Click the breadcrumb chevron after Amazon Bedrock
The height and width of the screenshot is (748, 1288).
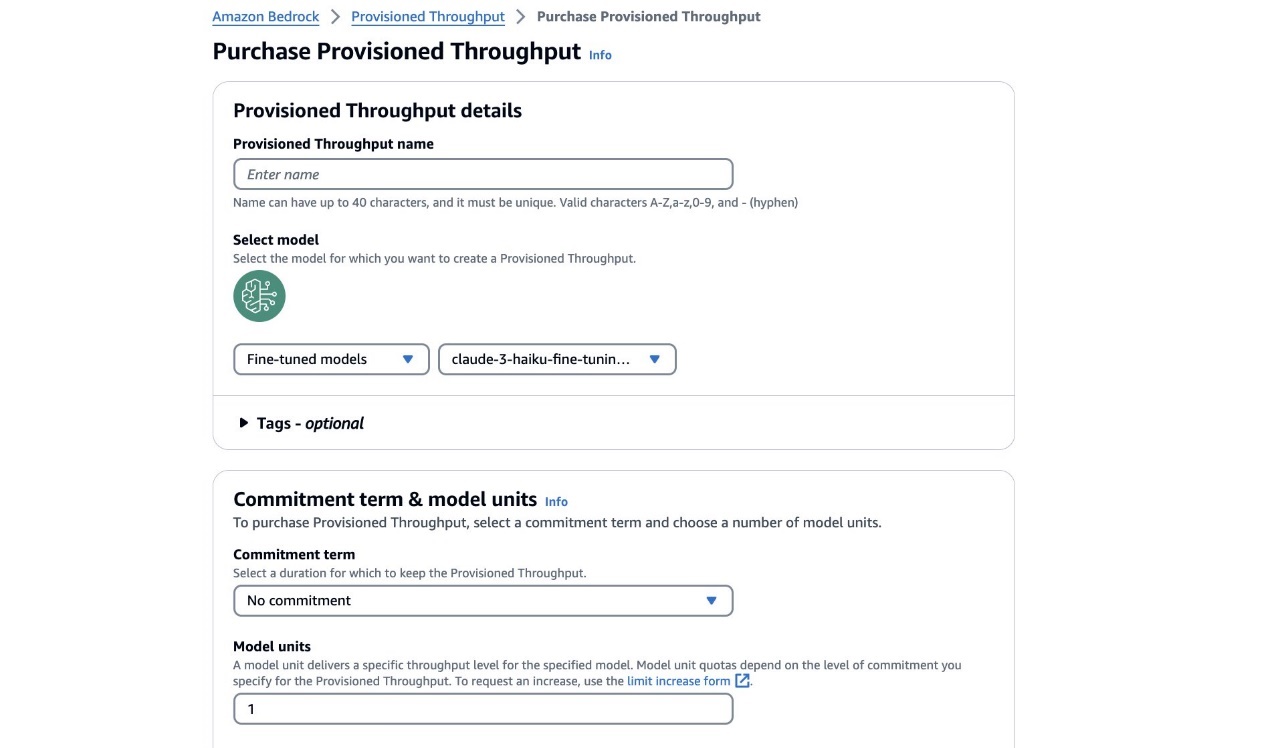335,17
